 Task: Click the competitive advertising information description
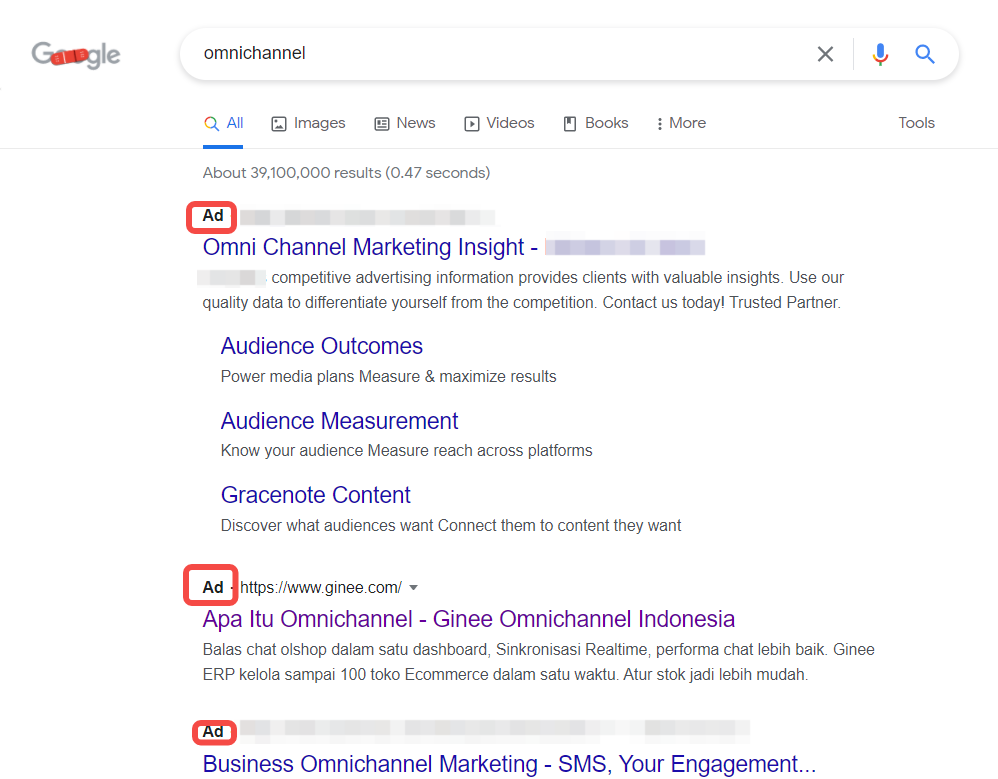point(523,290)
